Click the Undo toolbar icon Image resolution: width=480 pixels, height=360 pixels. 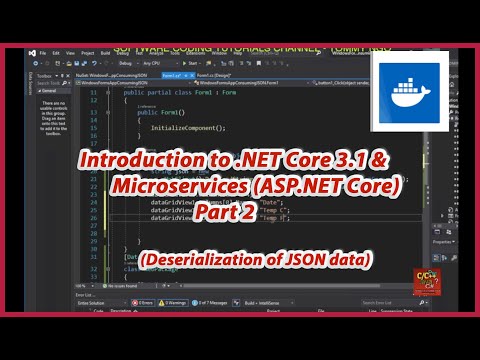click(x=94, y=63)
